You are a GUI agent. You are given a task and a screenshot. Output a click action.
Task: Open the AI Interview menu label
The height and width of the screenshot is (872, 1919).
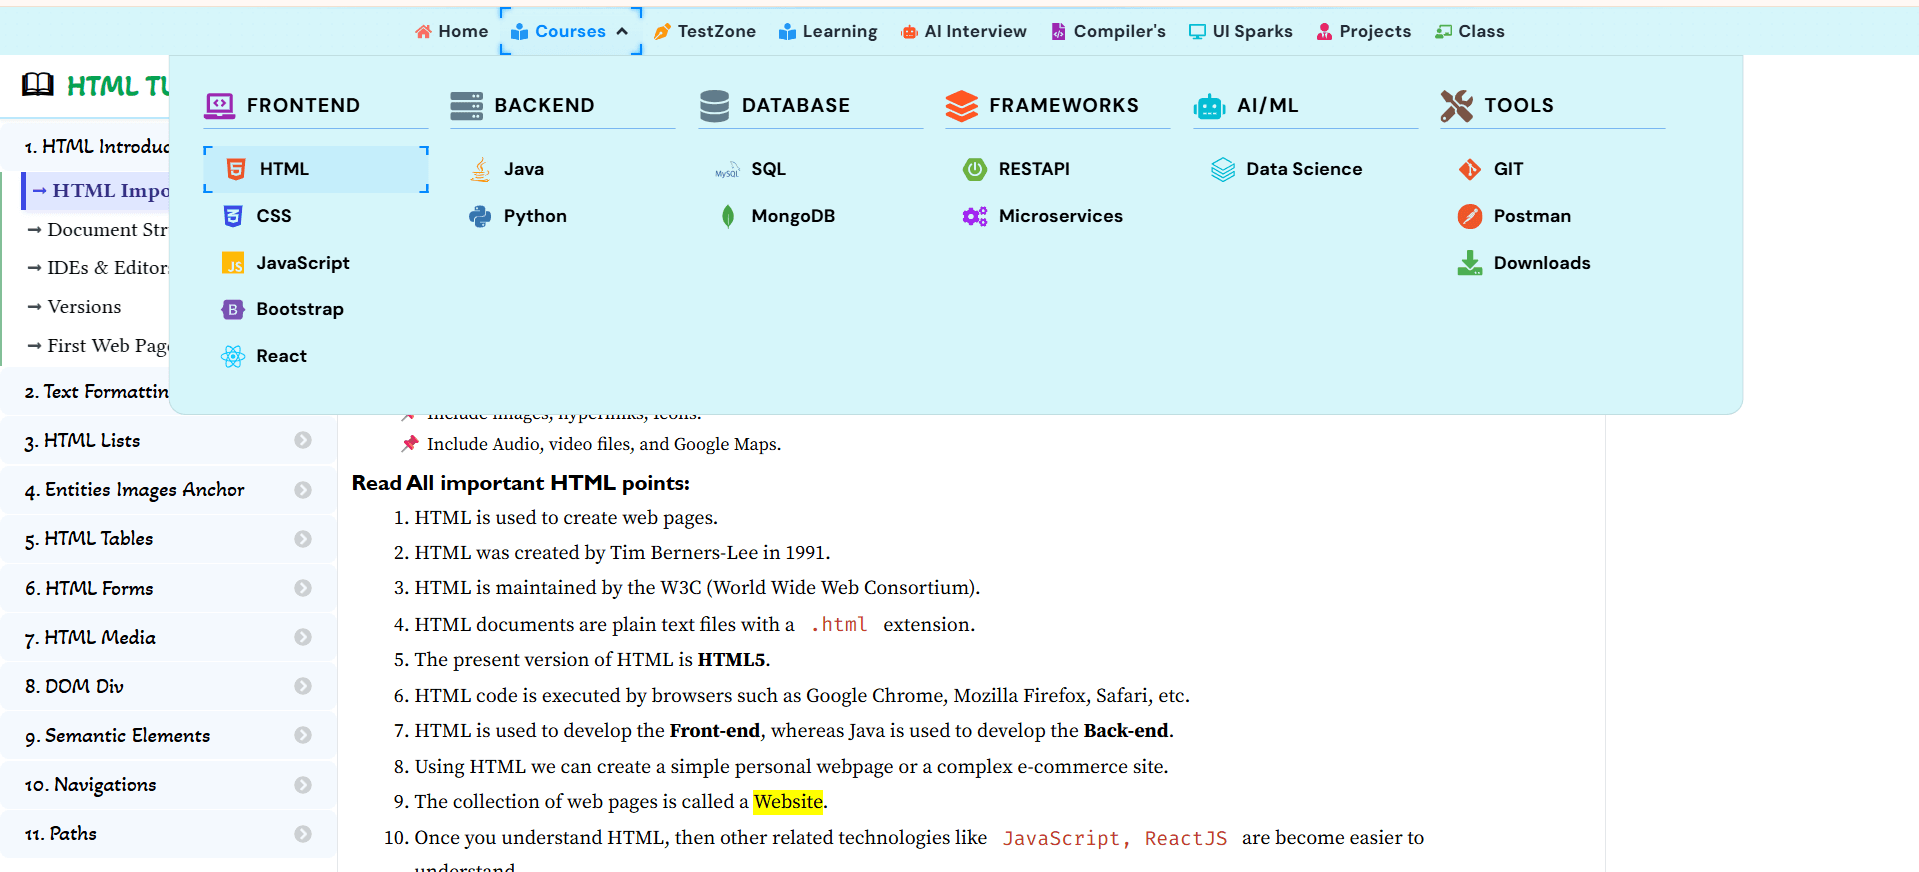tap(975, 31)
